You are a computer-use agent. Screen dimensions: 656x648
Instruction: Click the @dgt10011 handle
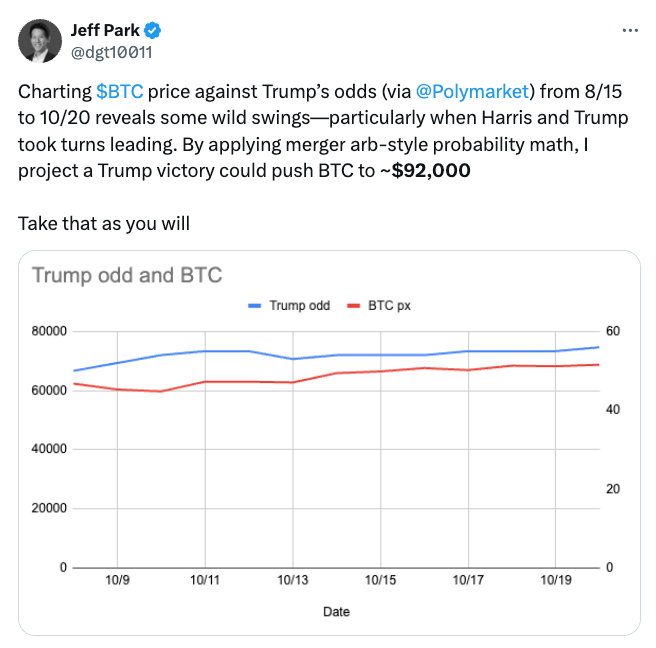111,50
